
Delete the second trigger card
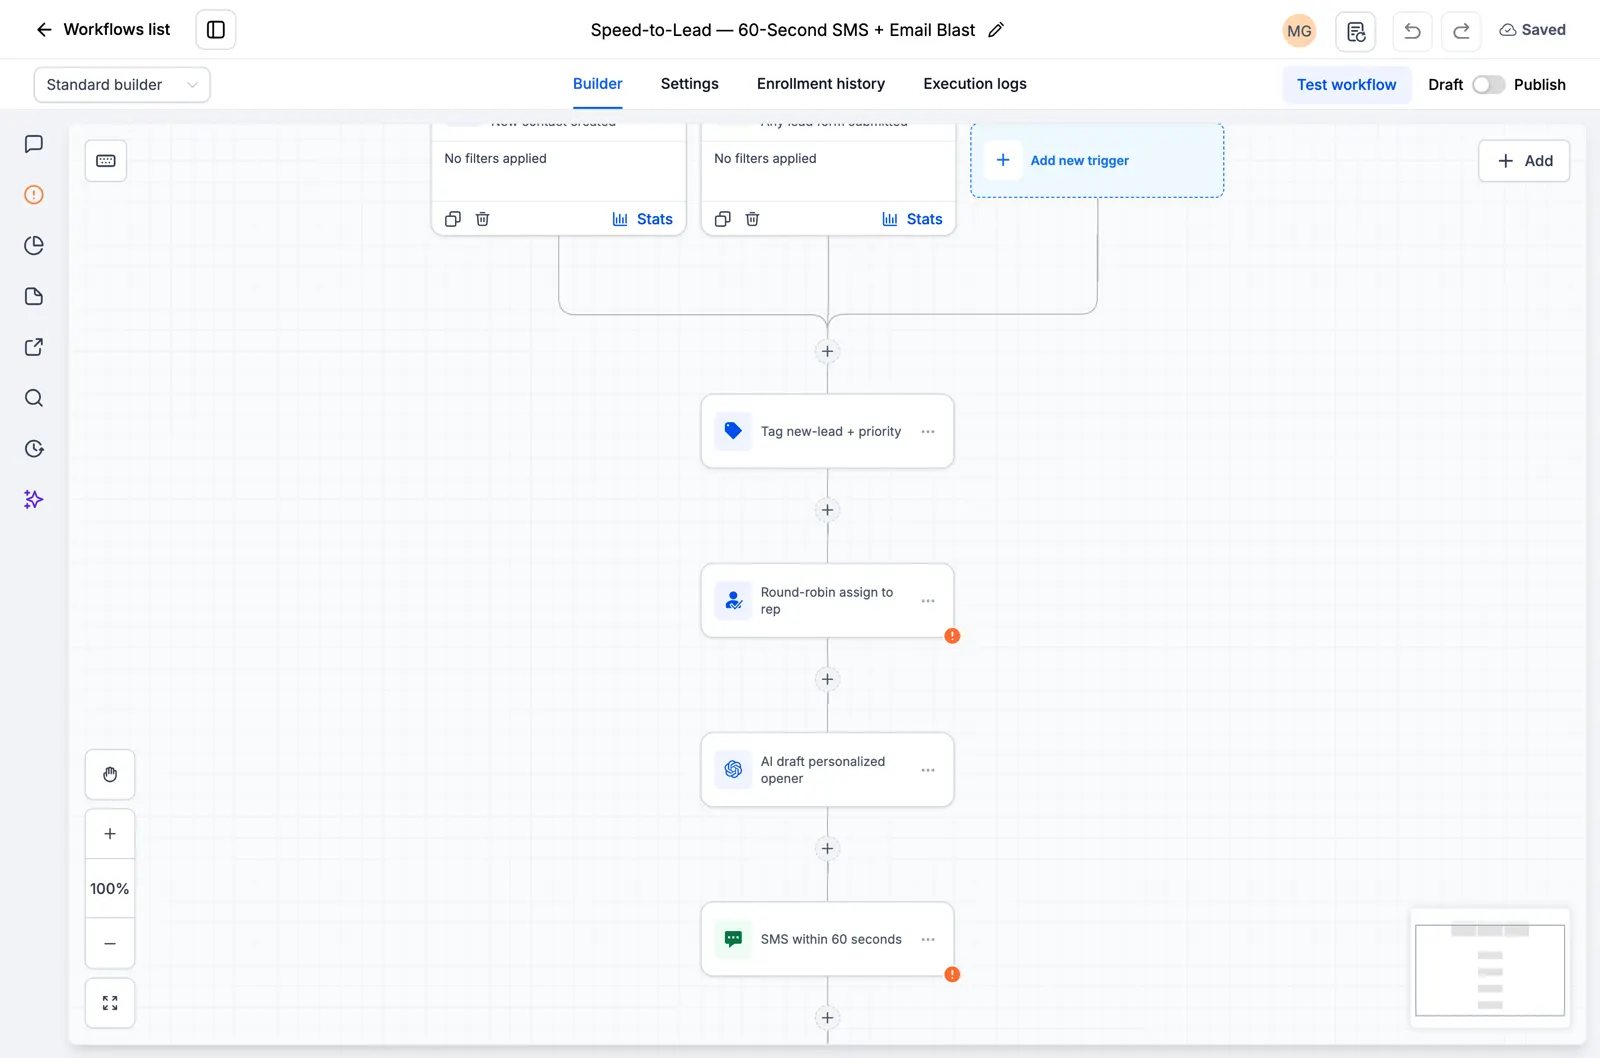point(753,219)
